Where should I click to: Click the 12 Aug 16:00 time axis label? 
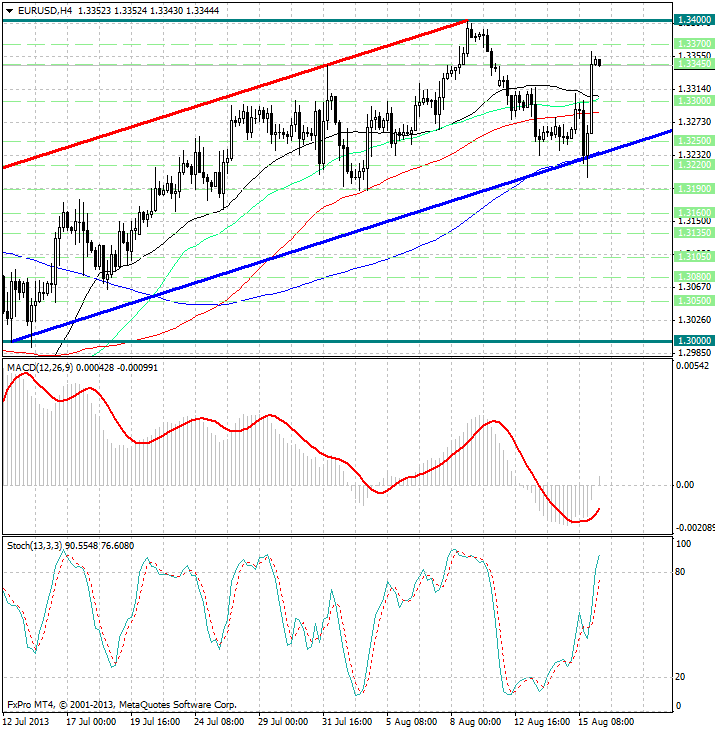[x=542, y=722]
